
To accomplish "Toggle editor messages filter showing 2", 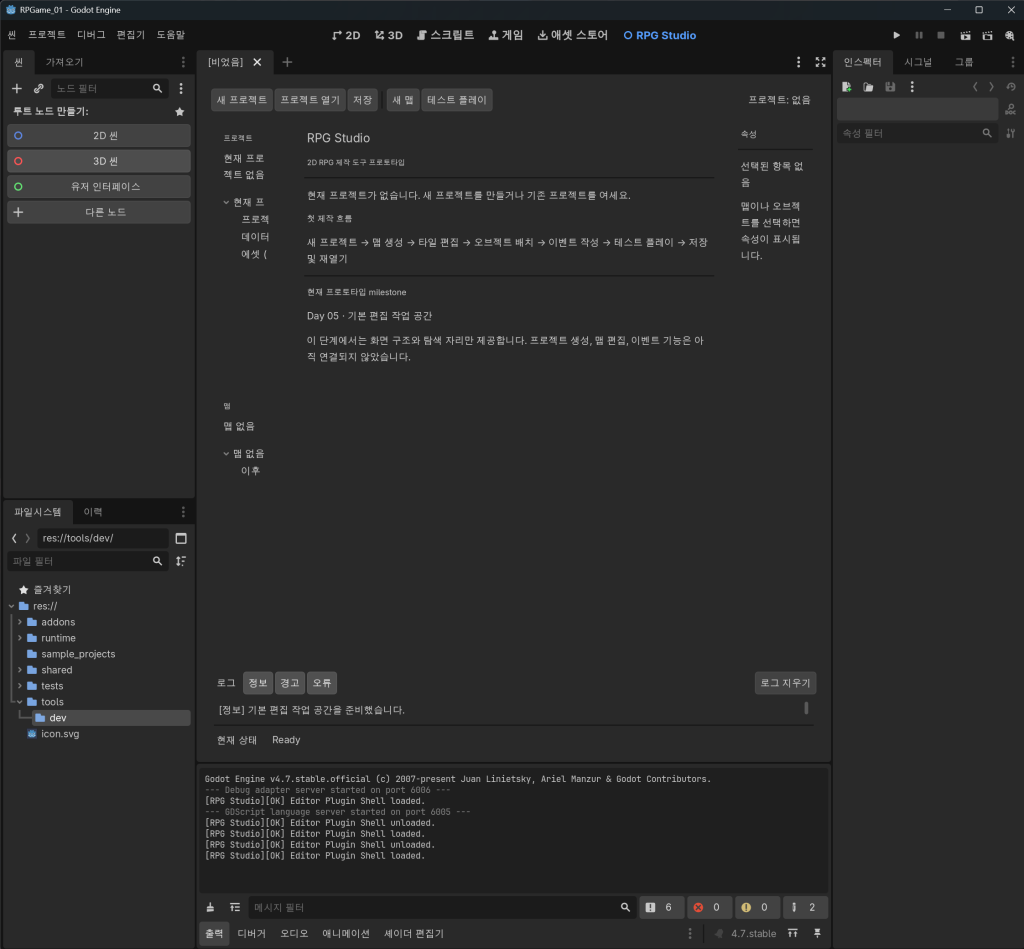I will tap(805, 907).
